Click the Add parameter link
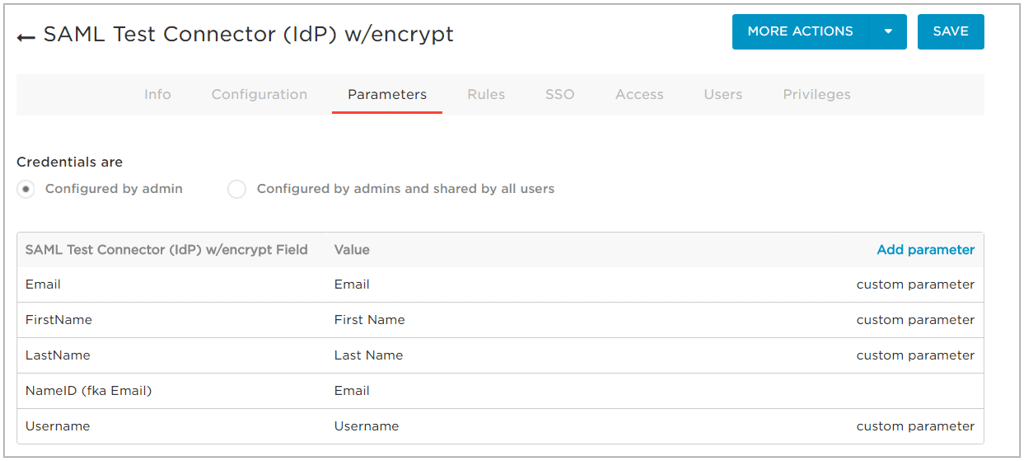Screen dimensions: 1024x461 [925, 250]
